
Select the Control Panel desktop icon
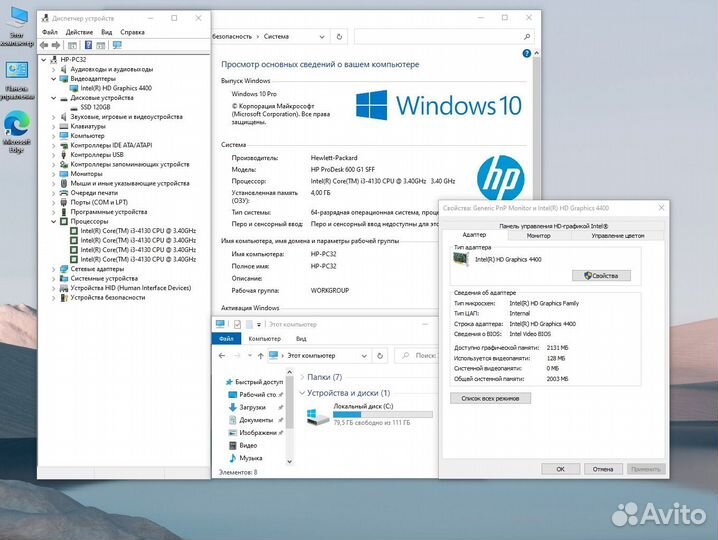click(x=17, y=80)
